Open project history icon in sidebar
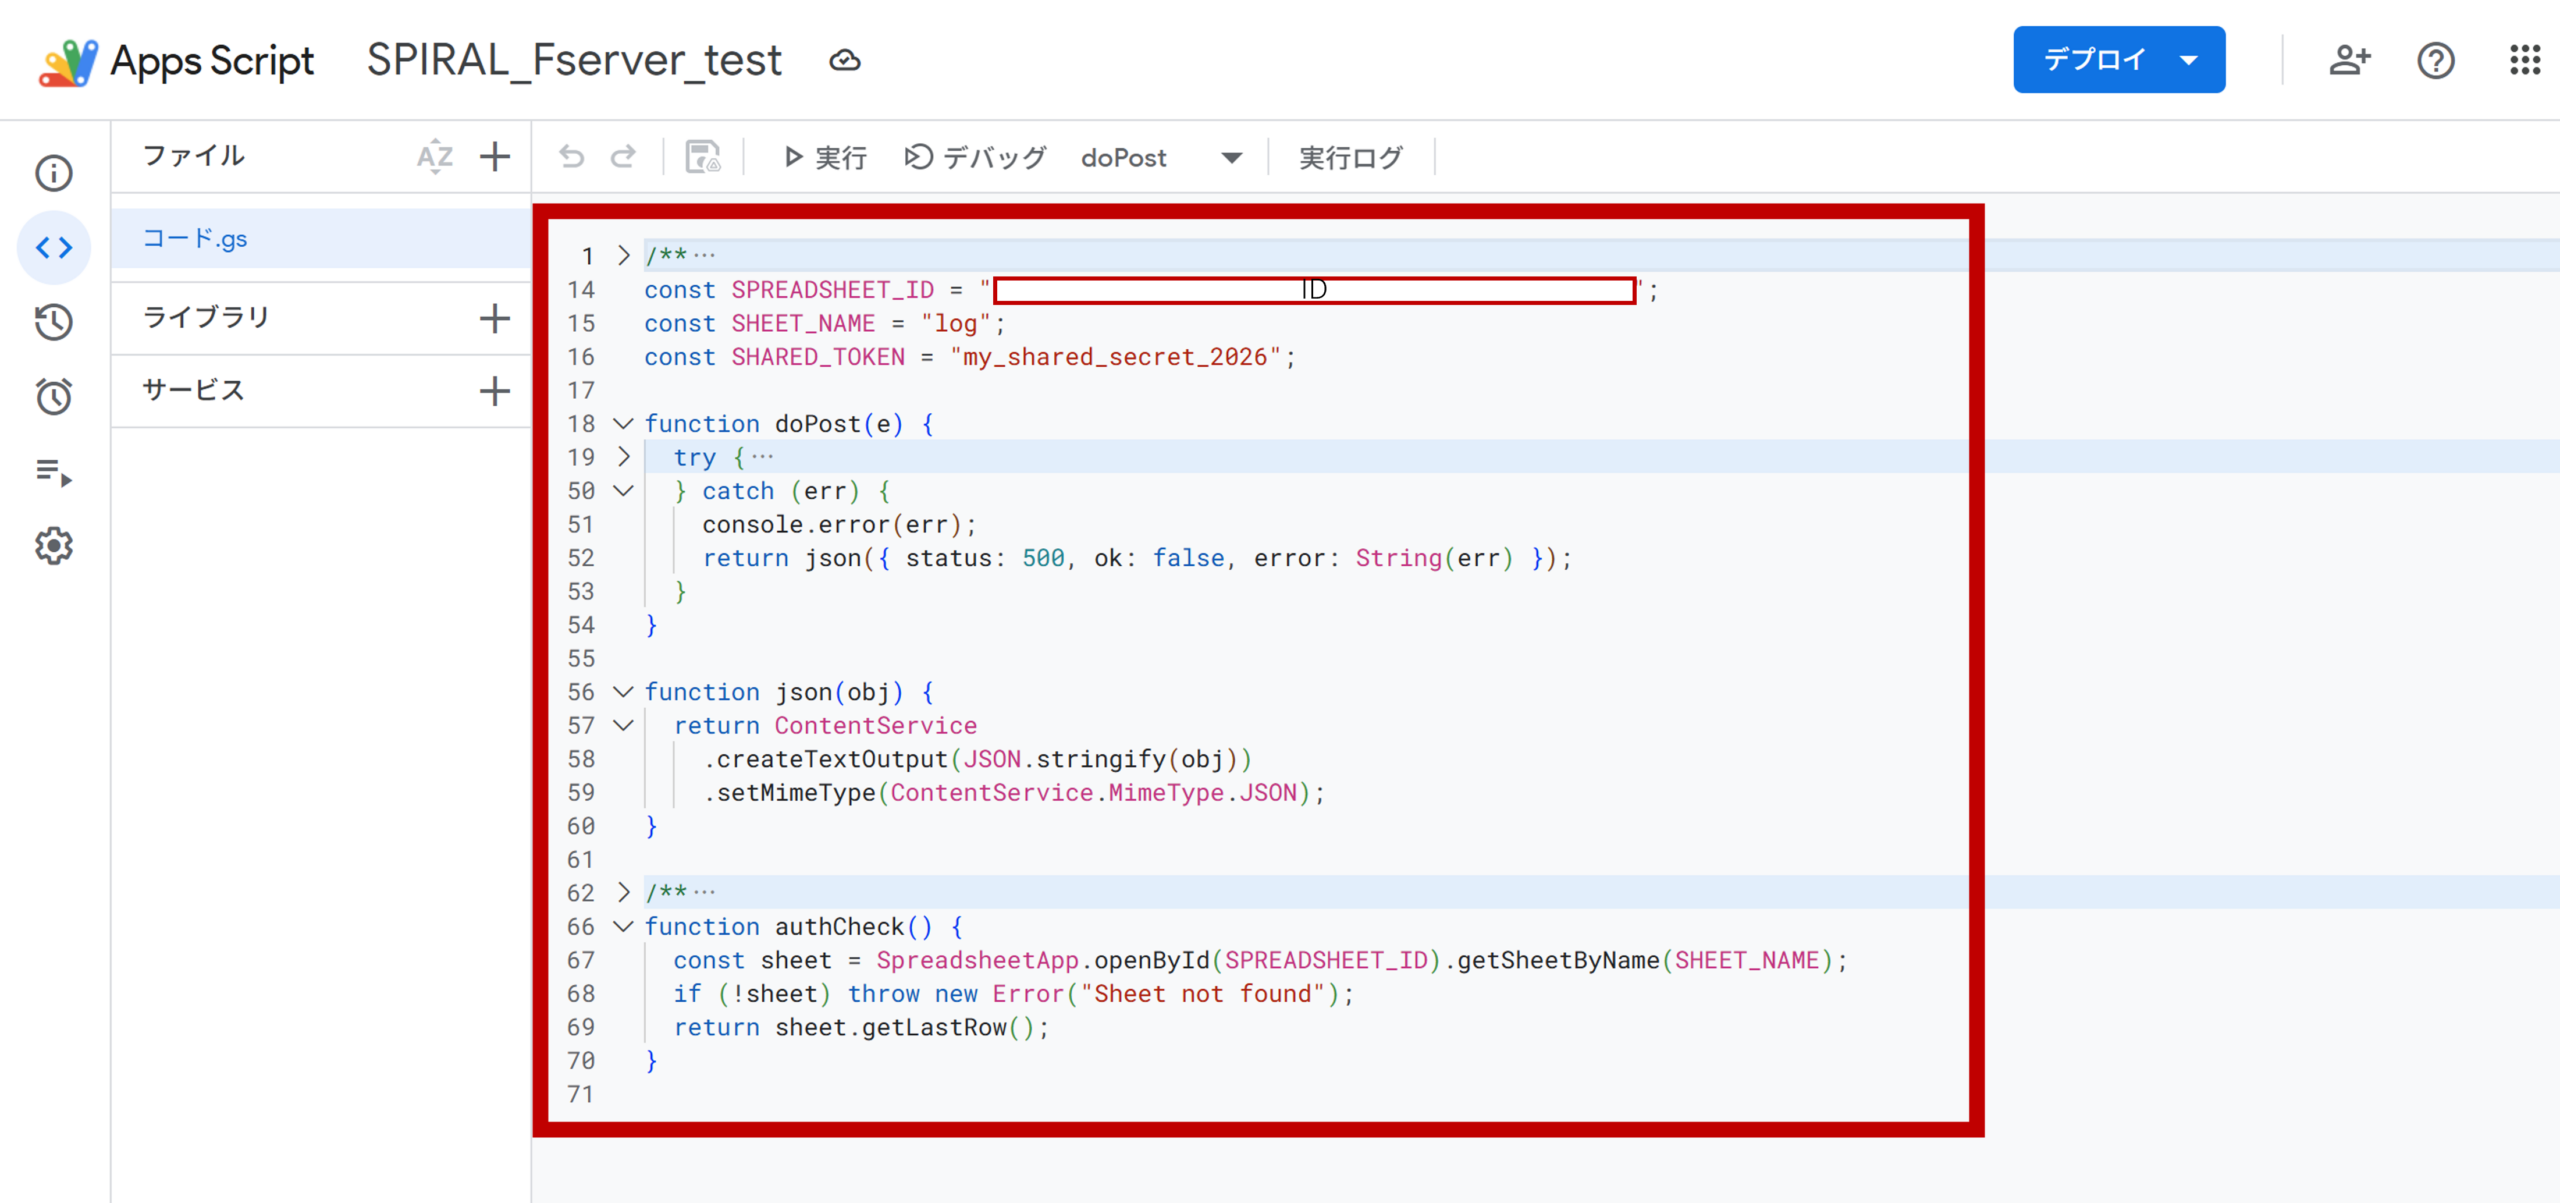This screenshot has width=2560, height=1203. tap(54, 322)
